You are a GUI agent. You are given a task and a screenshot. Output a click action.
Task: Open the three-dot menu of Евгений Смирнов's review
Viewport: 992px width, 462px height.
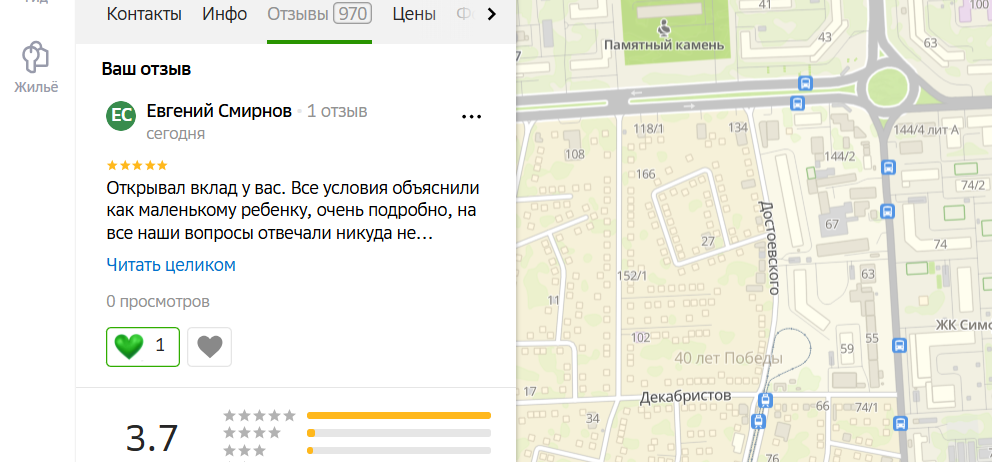click(472, 116)
